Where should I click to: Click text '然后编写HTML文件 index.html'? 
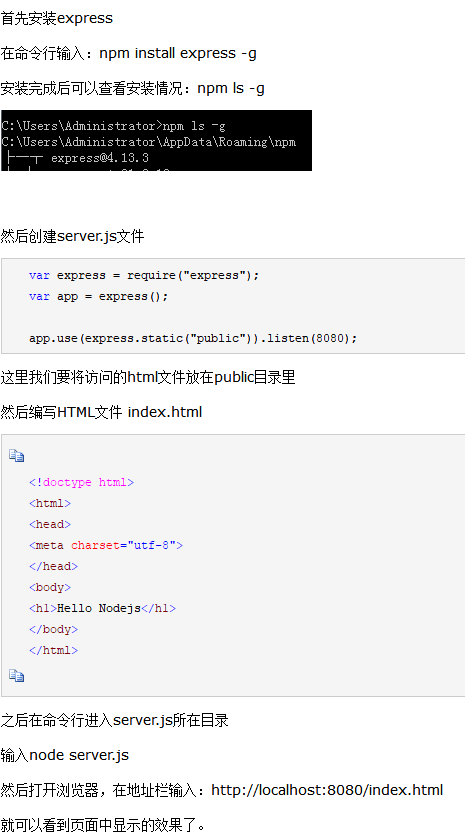tap(101, 412)
